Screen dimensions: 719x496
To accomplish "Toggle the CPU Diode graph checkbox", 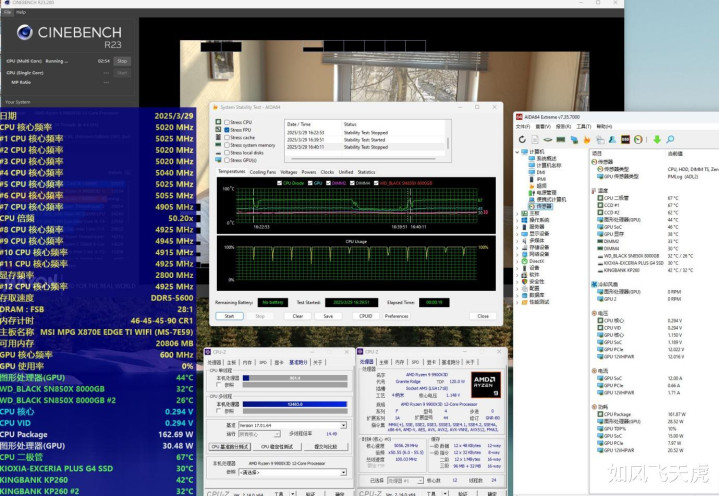I will (x=279, y=183).
